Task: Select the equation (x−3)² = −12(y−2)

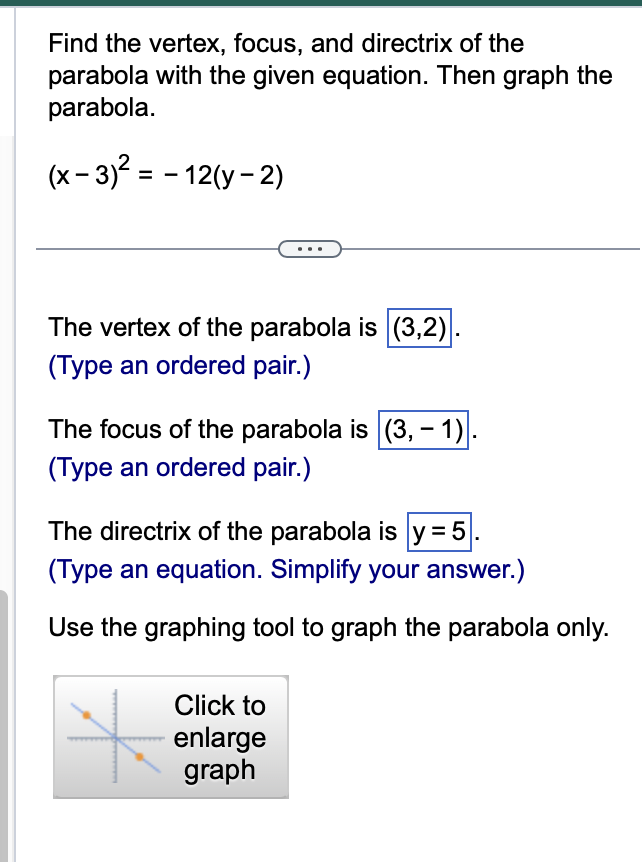Action: (x=166, y=172)
